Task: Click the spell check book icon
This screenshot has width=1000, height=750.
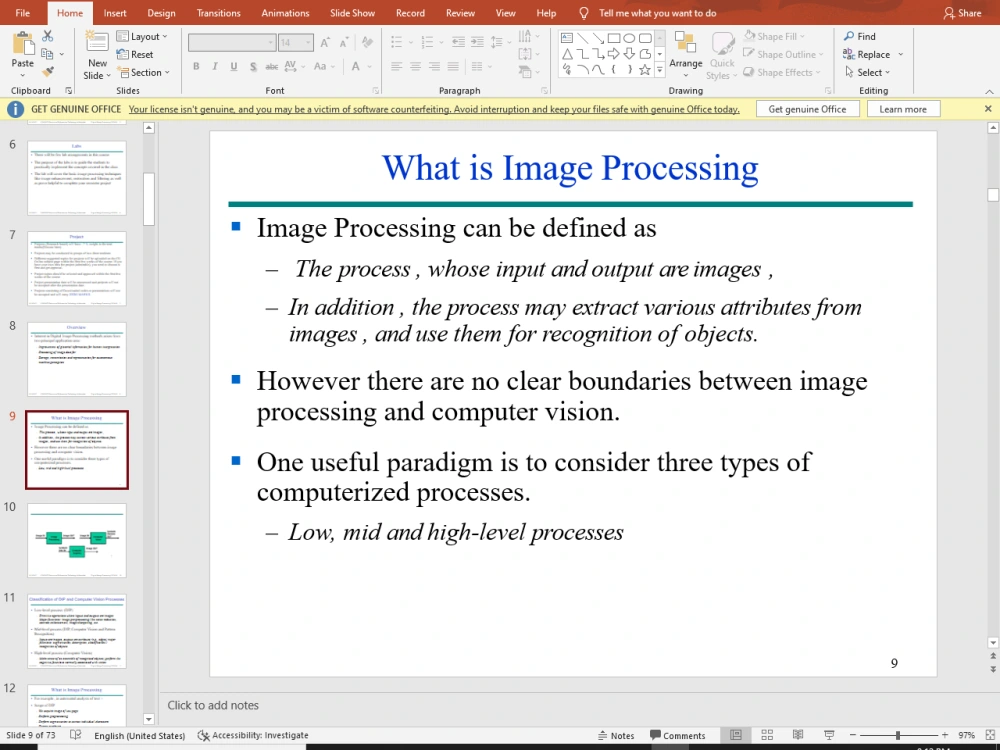Action: point(75,735)
